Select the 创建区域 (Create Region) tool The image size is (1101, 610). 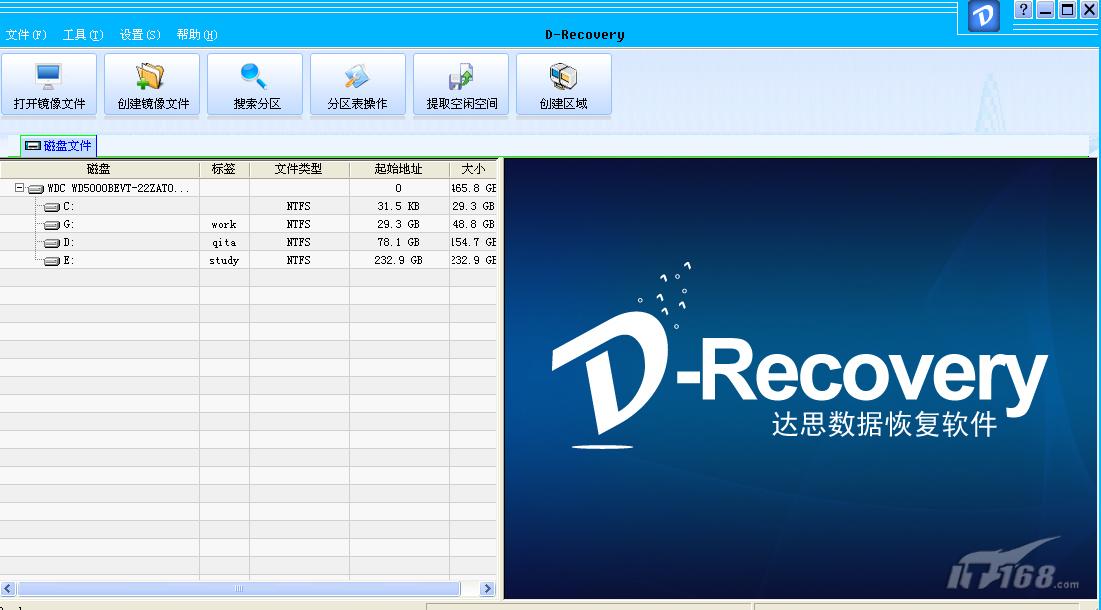point(563,84)
